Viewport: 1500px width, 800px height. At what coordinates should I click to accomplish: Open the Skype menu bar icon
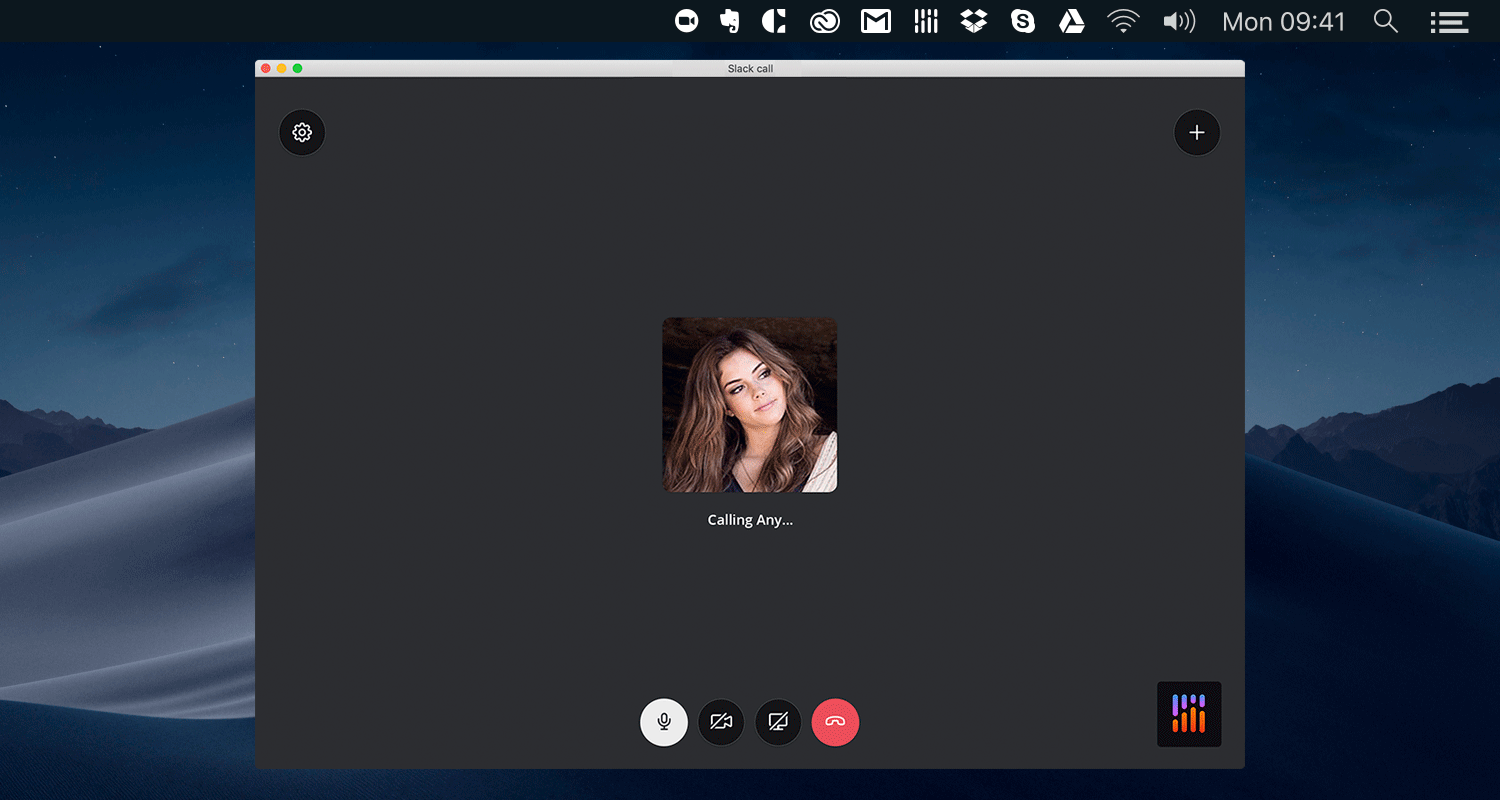(x=1023, y=21)
